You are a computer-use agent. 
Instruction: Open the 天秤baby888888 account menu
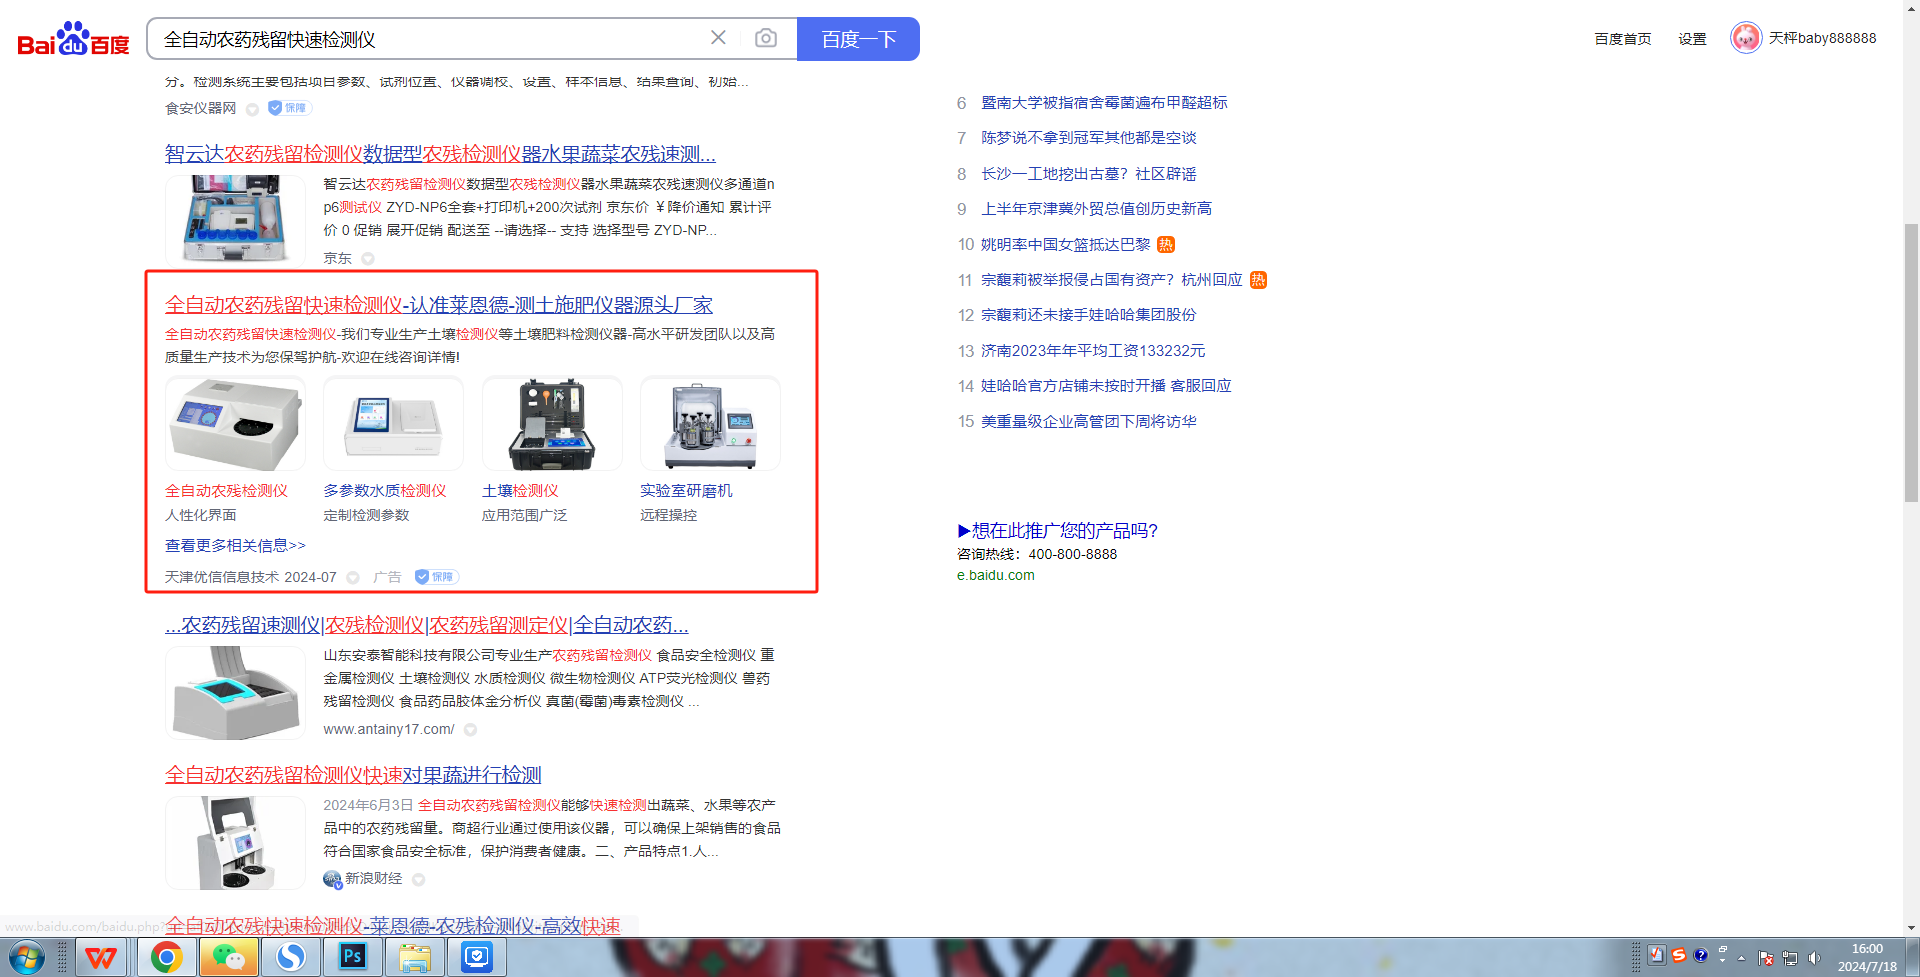click(x=1822, y=38)
